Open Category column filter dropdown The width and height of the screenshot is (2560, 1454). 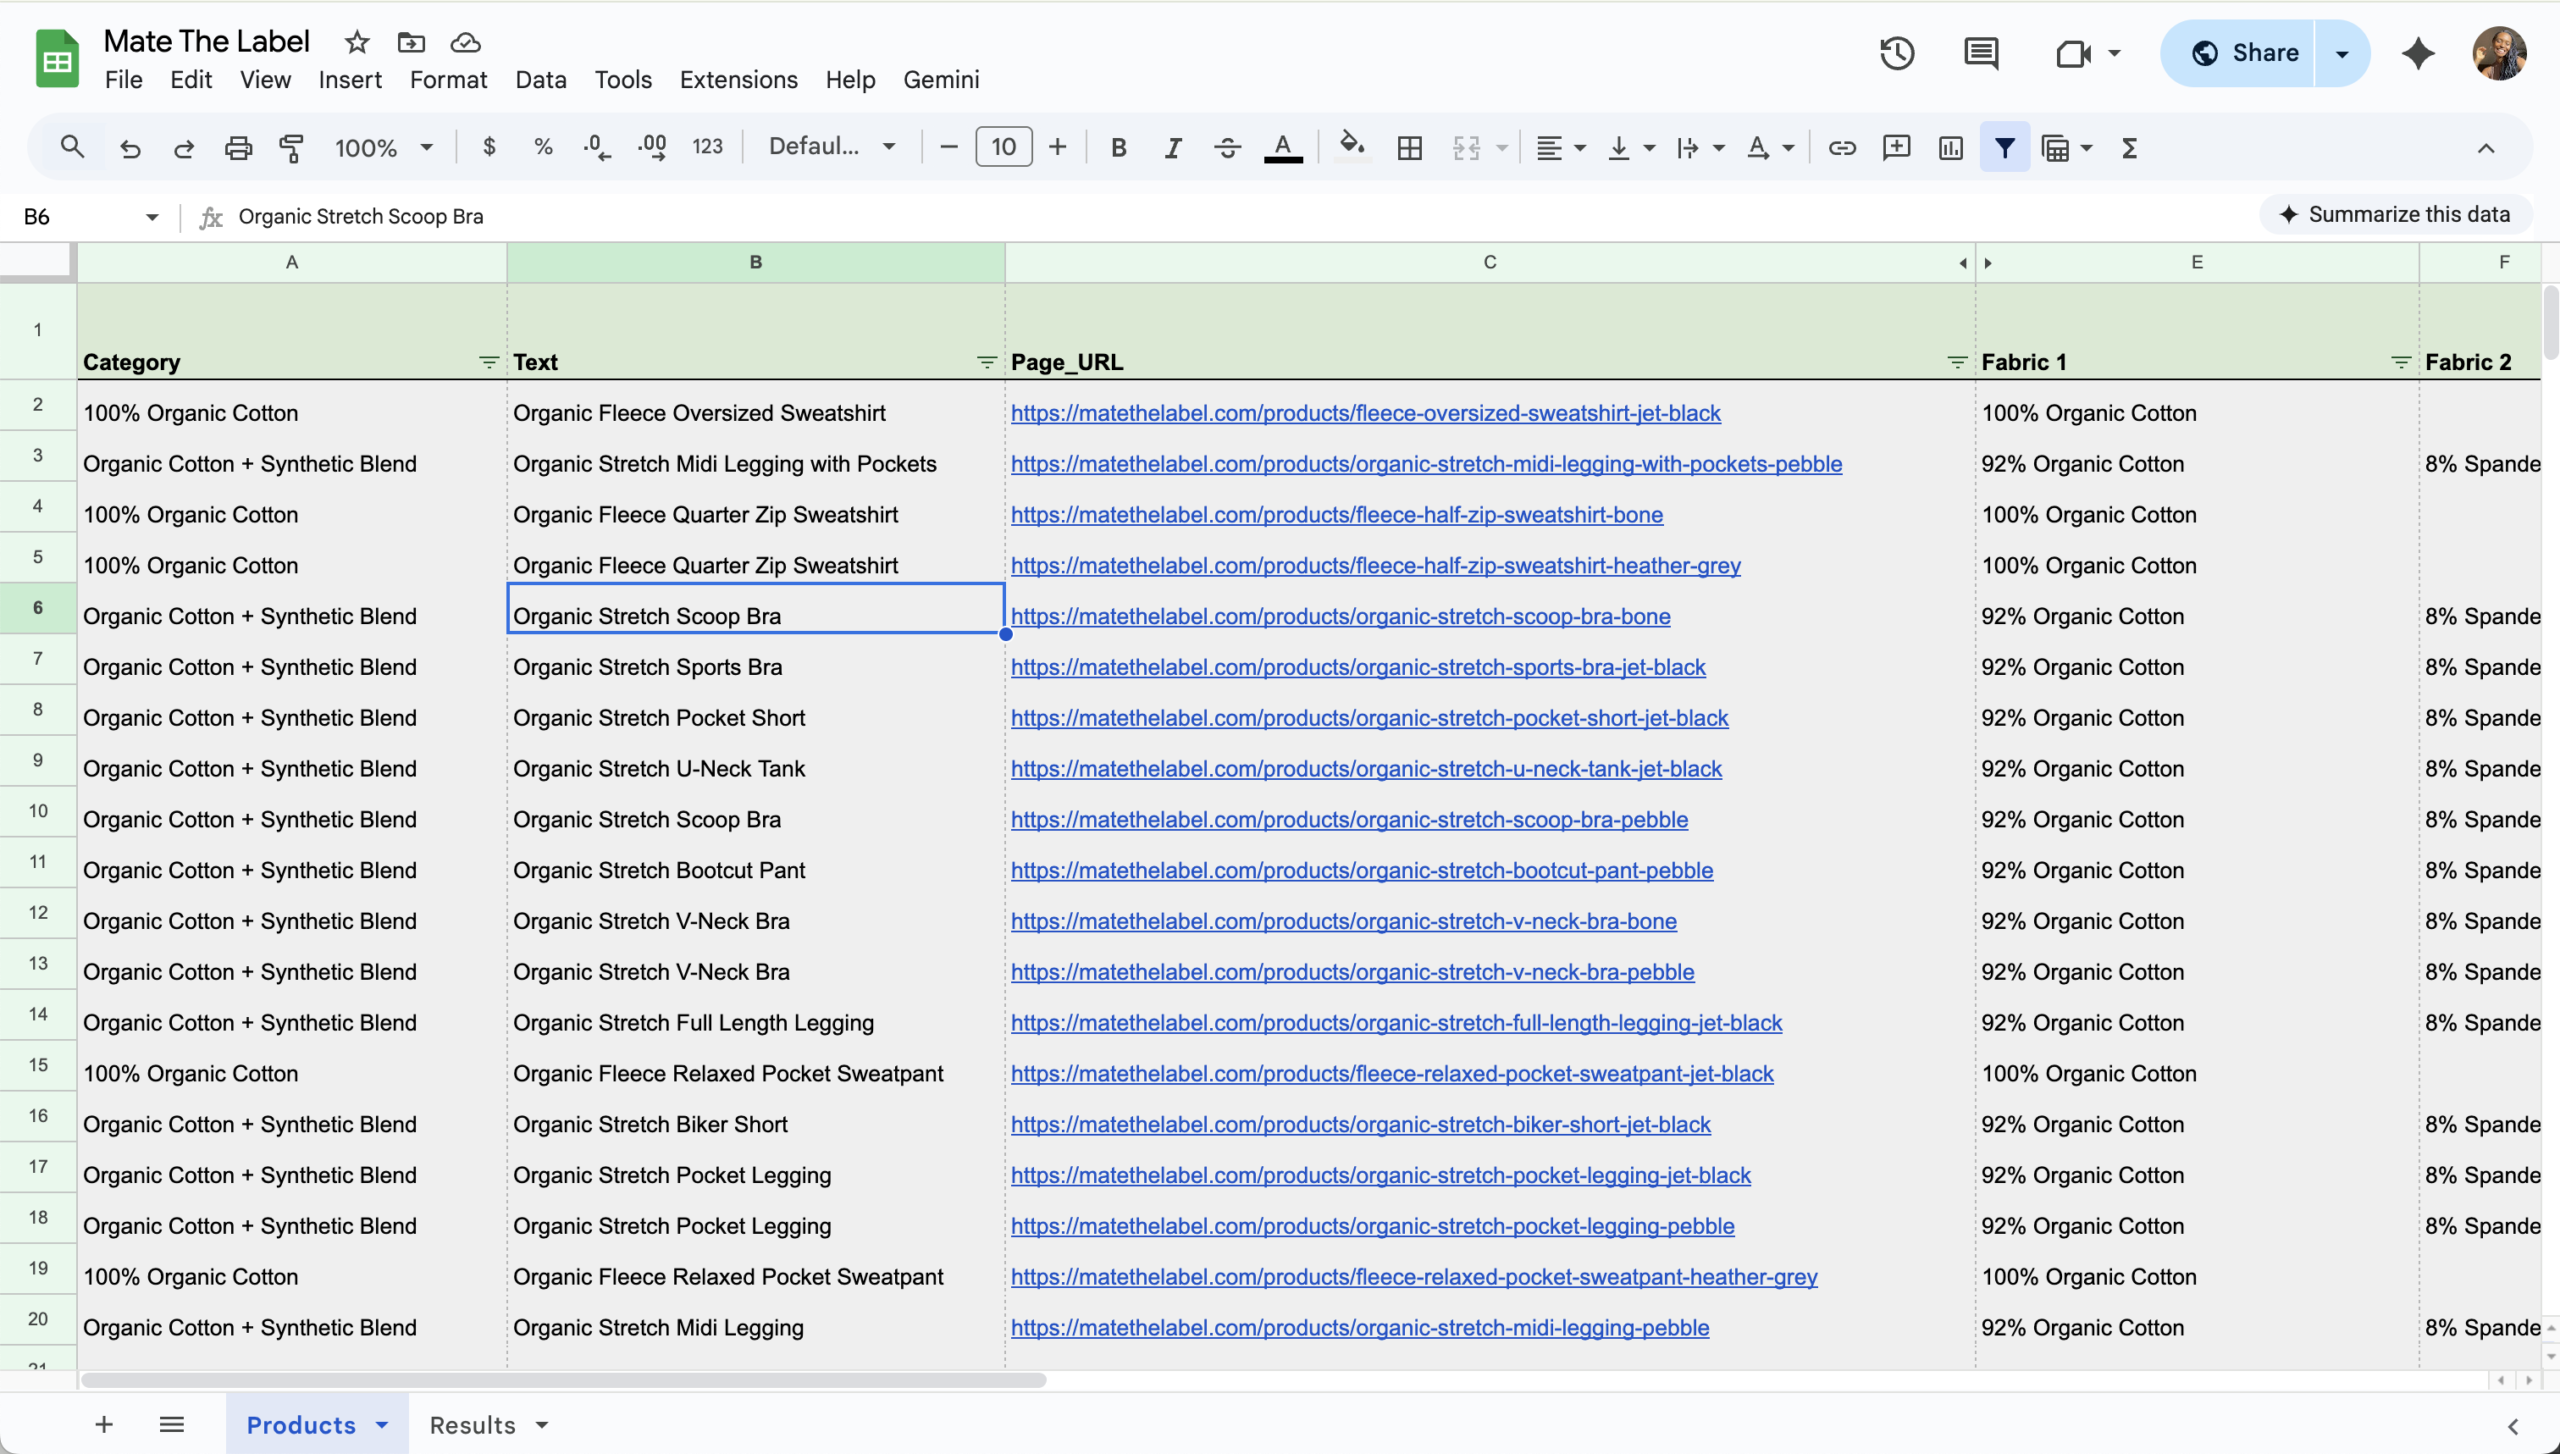click(x=488, y=362)
